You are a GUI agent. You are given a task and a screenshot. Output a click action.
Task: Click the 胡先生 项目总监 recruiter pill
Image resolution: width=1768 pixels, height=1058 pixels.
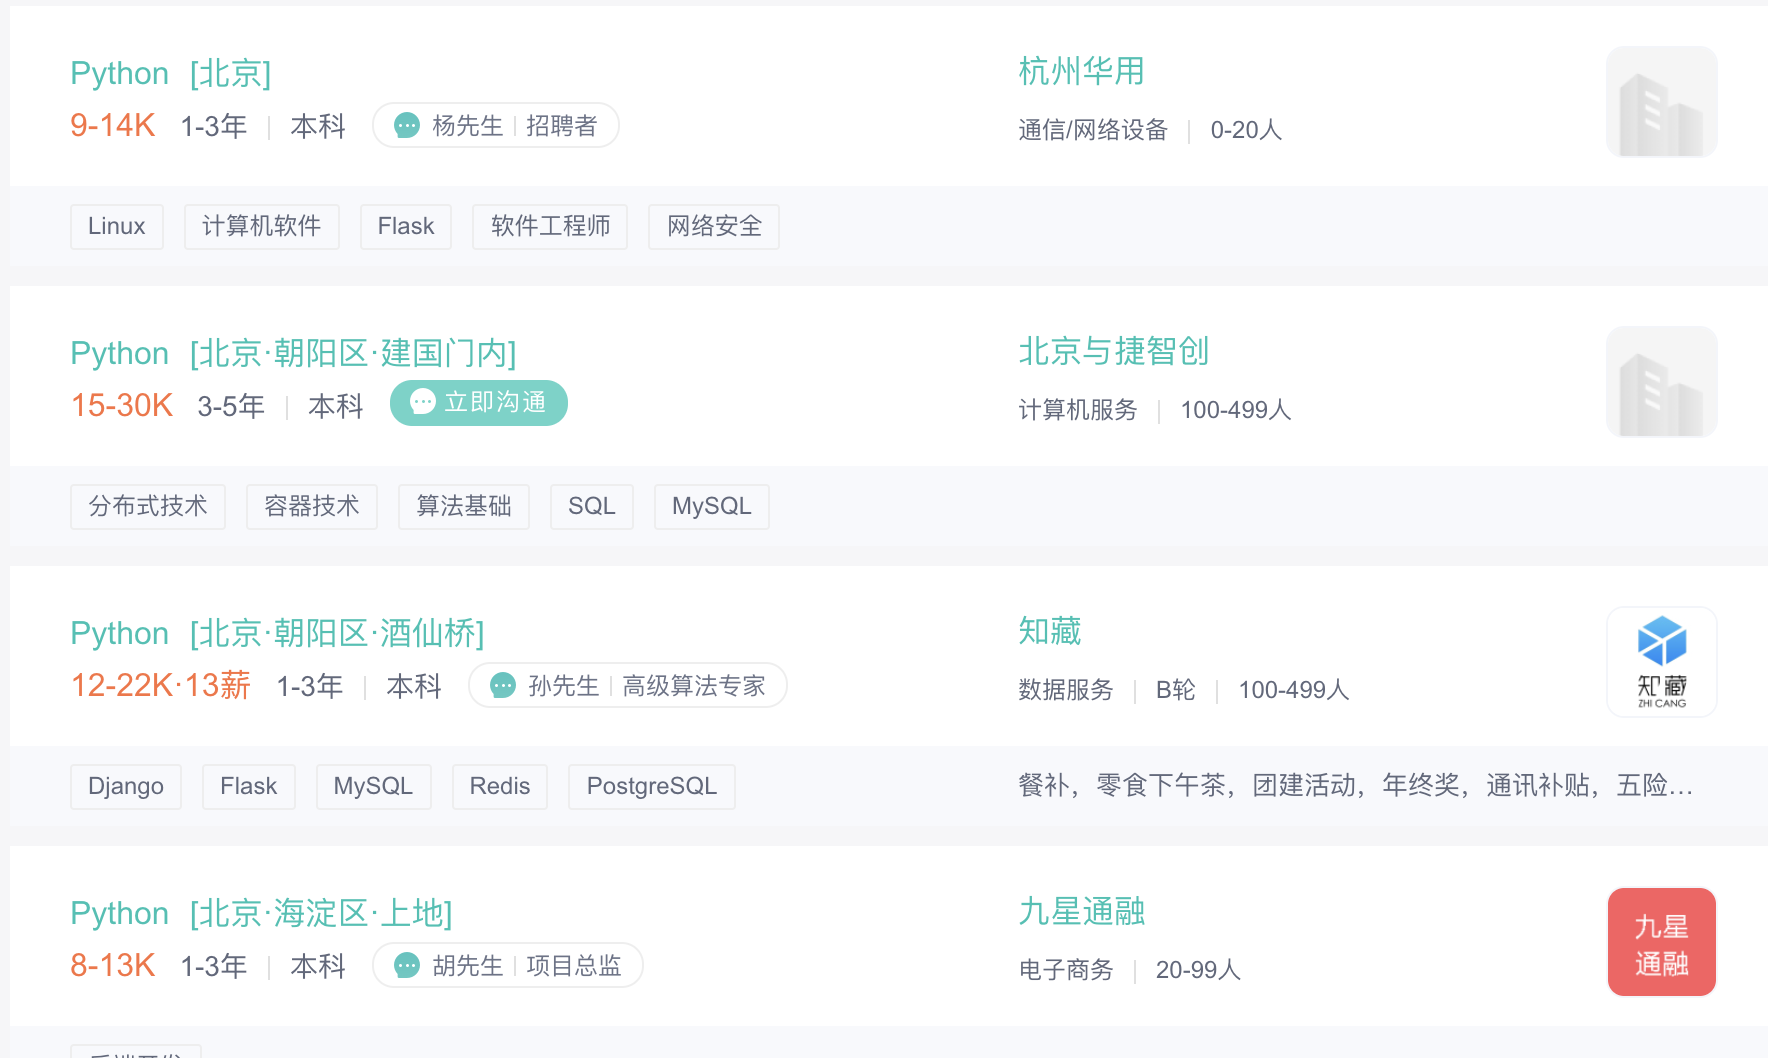(x=508, y=966)
